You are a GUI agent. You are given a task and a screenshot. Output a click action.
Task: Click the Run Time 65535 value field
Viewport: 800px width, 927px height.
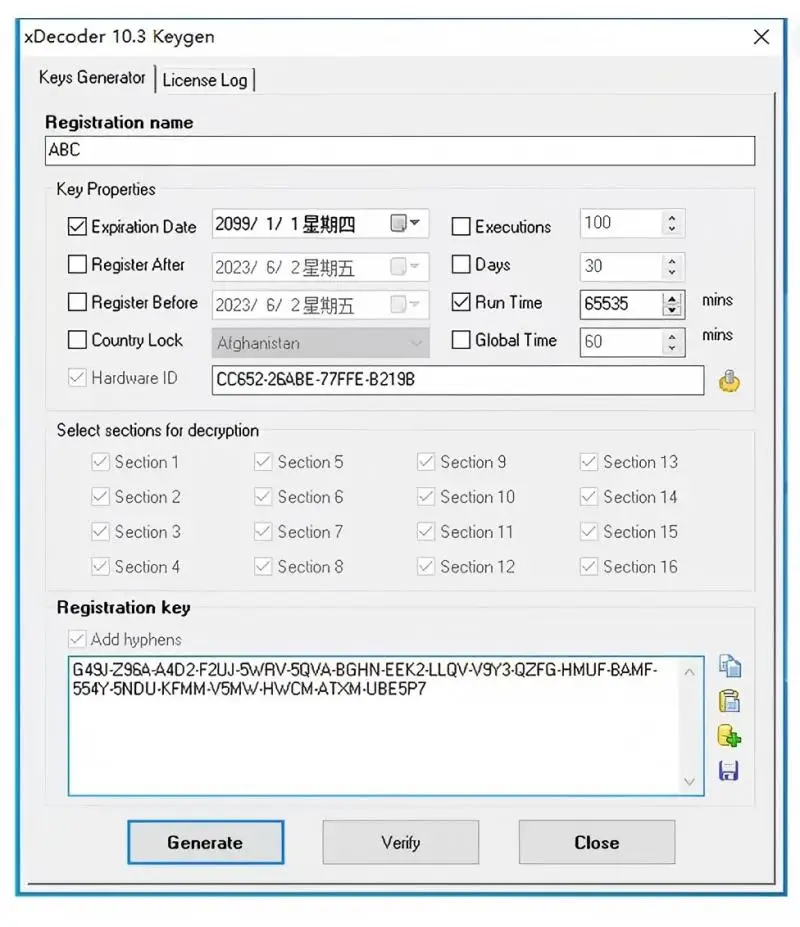point(621,304)
